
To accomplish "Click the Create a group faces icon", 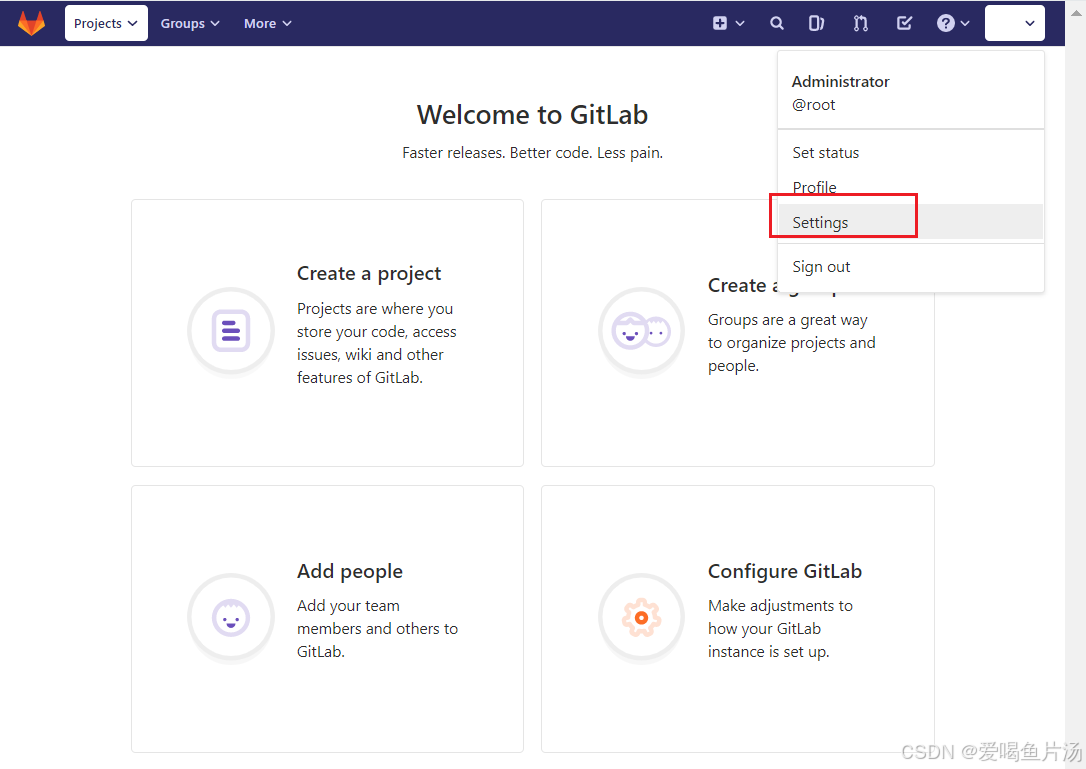I will pyautogui.click(x=641, y=330).
